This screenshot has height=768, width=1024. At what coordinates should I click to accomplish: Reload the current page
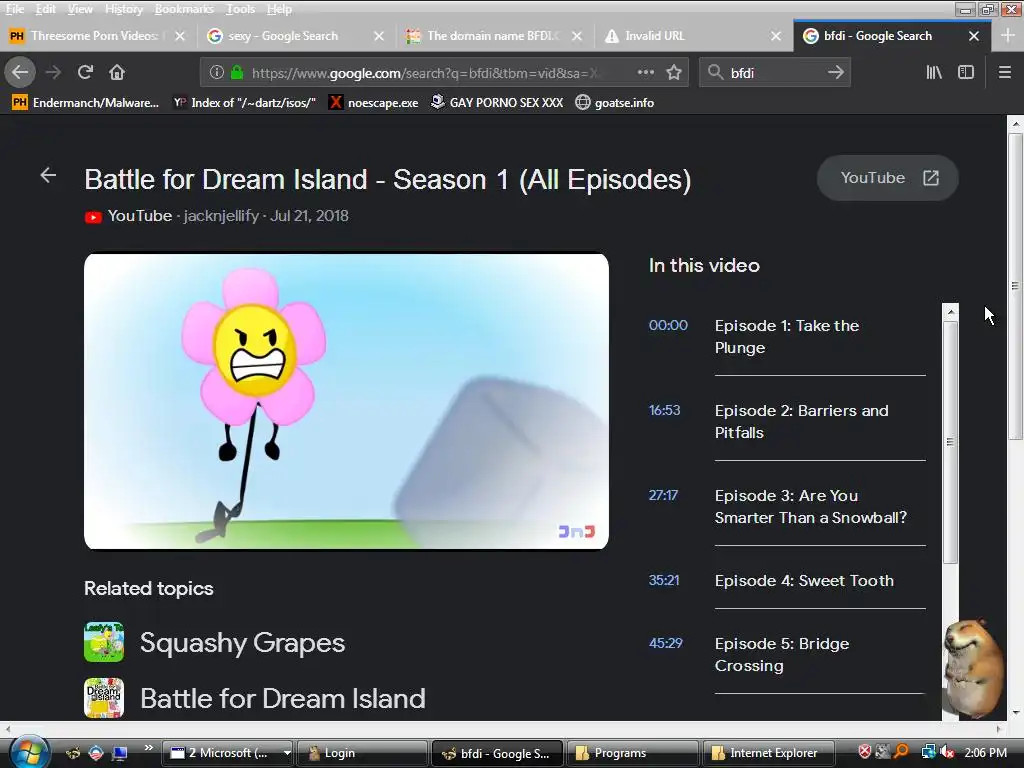point(85,72)
